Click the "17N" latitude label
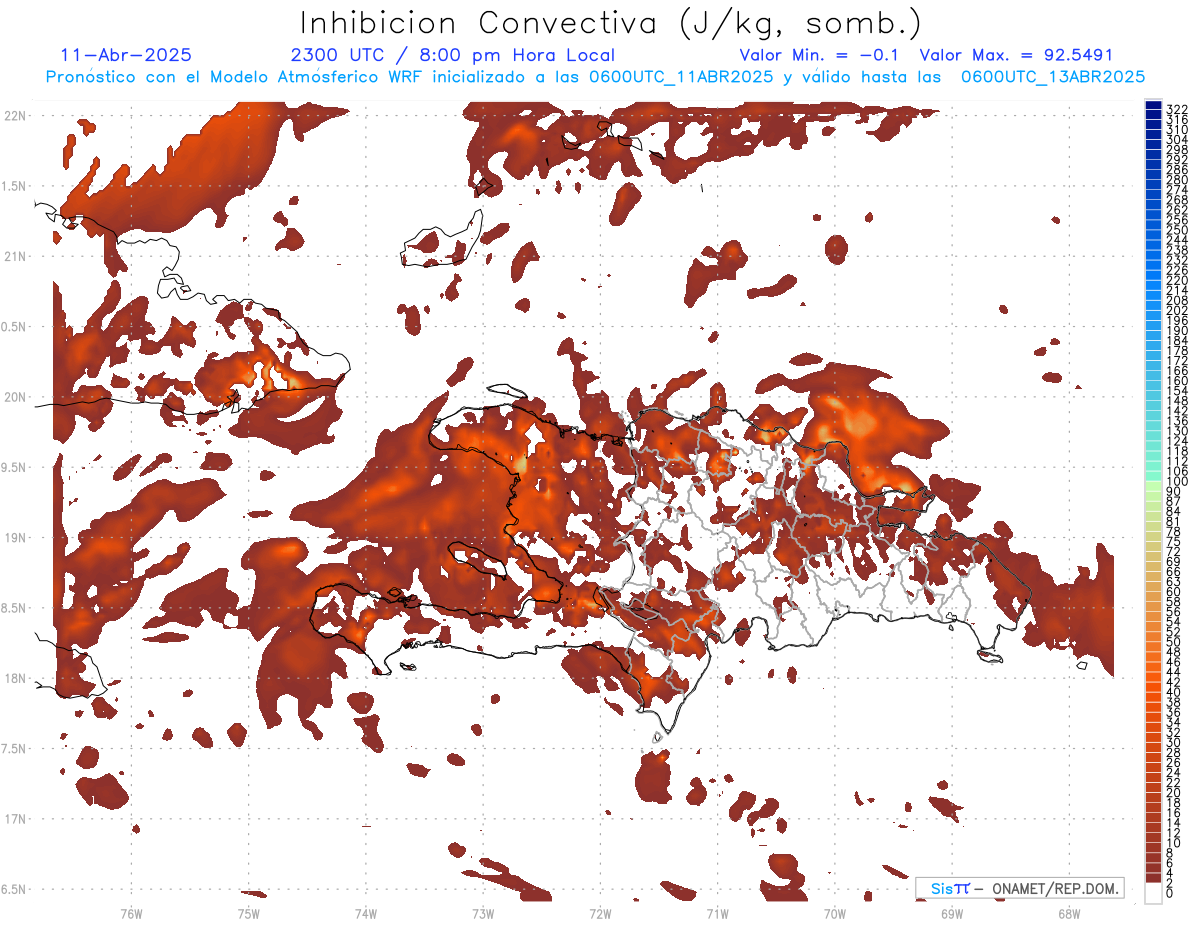 tap(14, 819)
